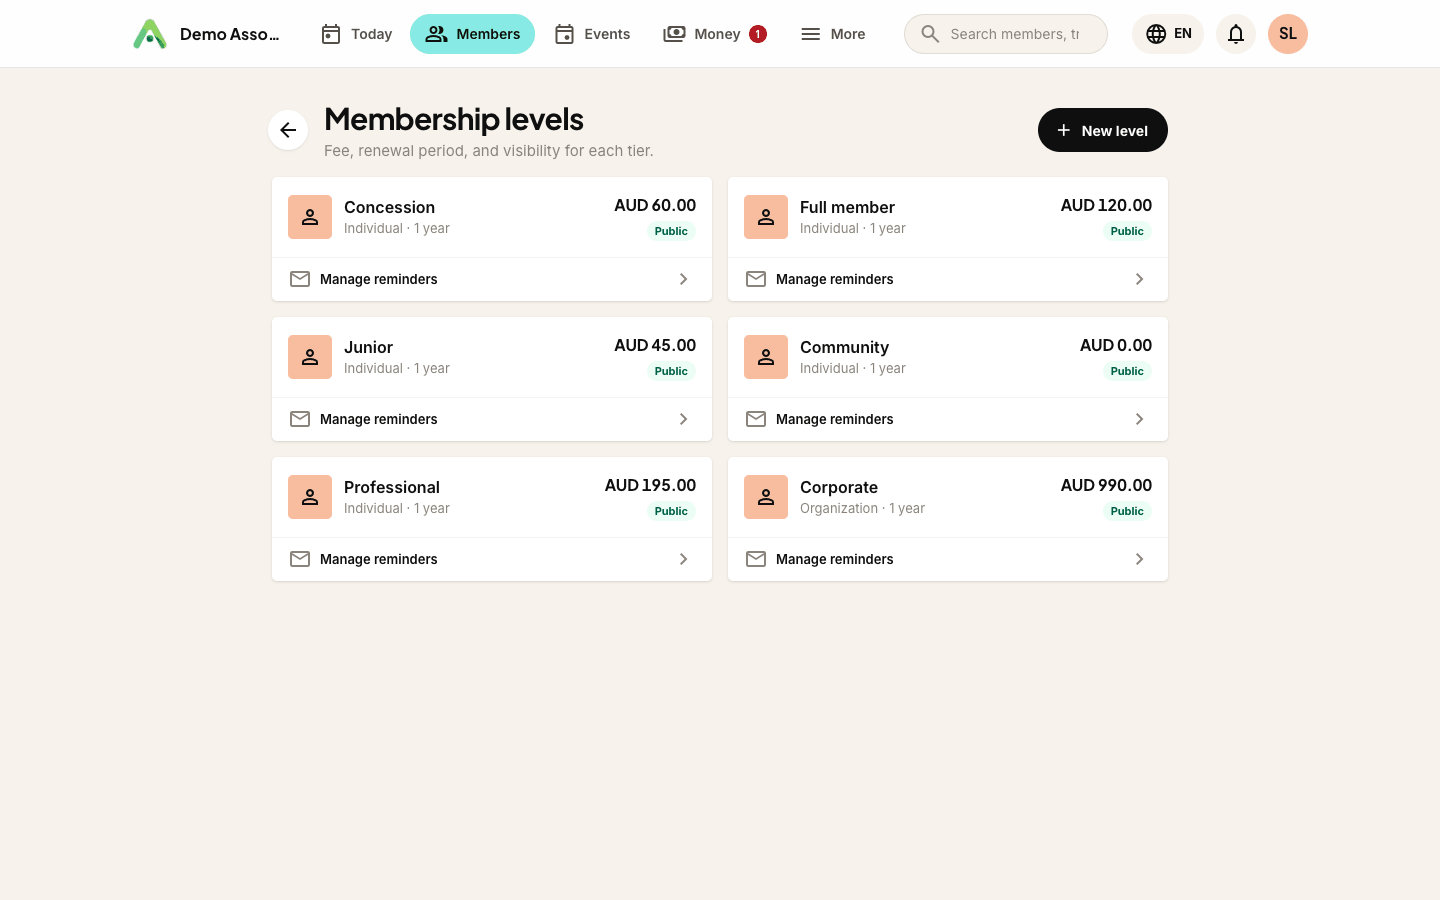Go to the Money tab
1440x900 pixels.
[714, 34]
